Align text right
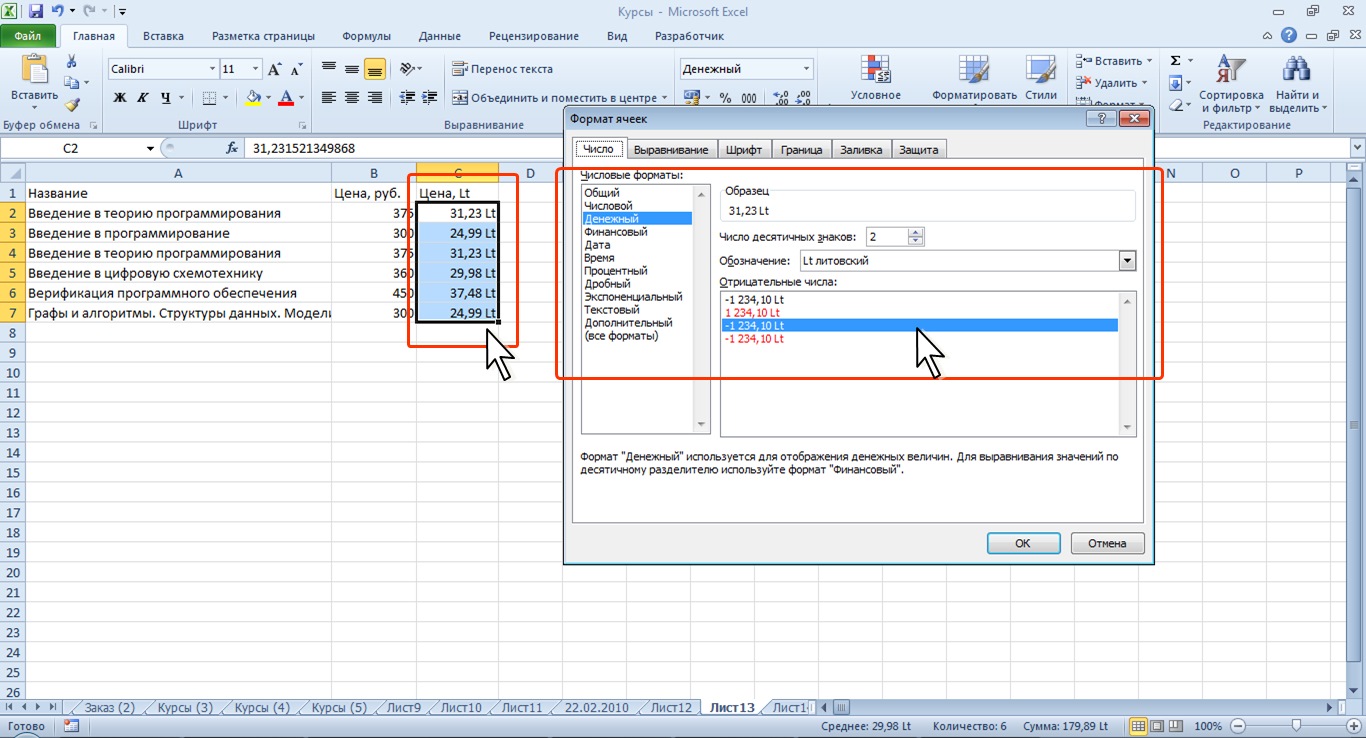Image resolution: width=1366 pixels, height=738 pixels. coord(375,98)
